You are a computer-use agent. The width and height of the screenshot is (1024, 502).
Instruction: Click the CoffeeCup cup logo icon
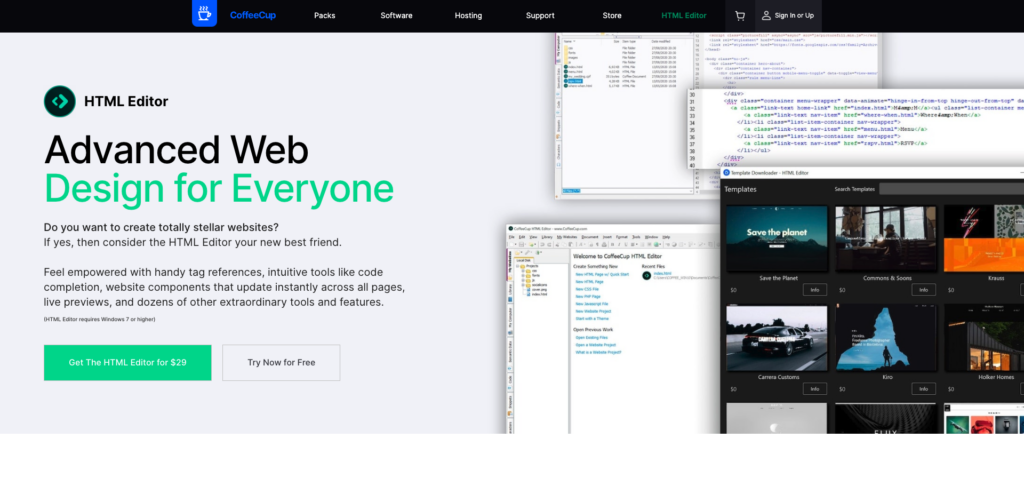[x=204, y=15]
